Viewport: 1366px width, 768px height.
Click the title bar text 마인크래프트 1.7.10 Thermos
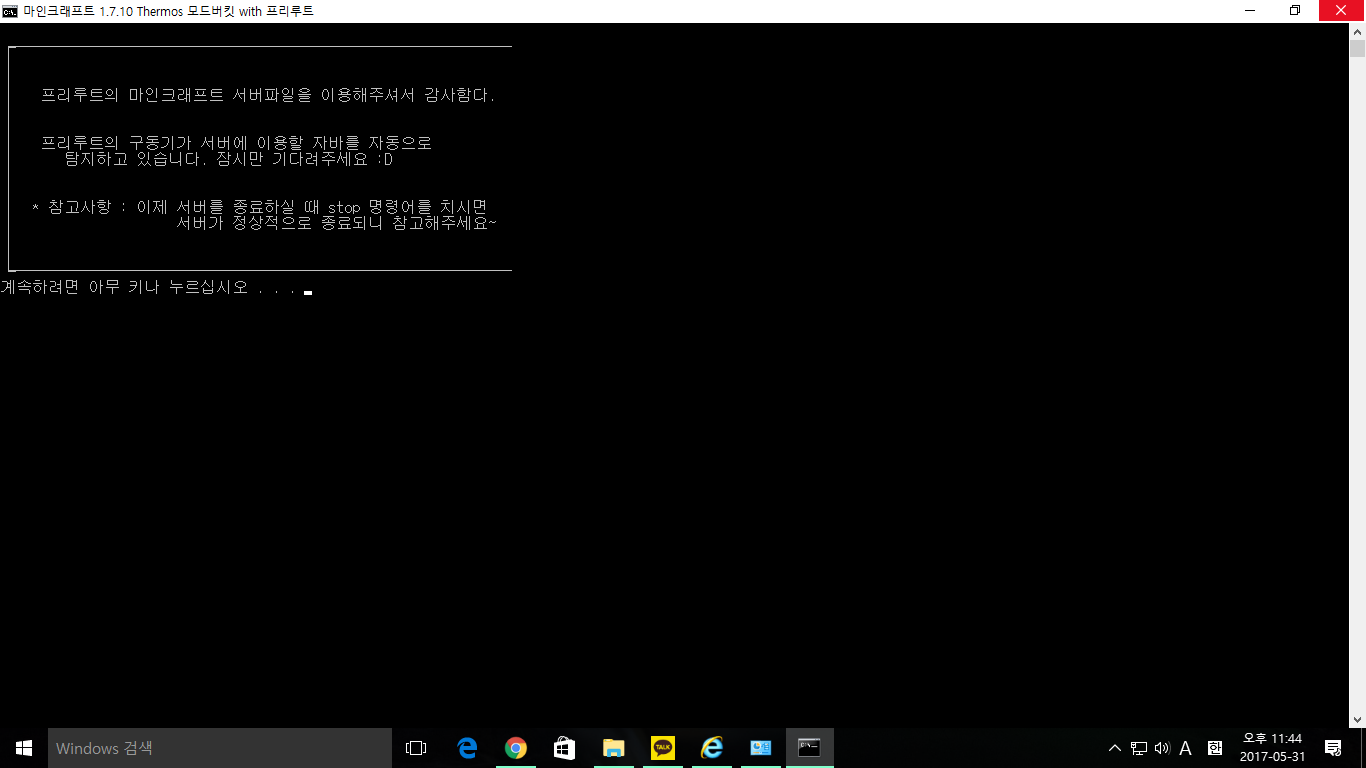pos(104,11)
